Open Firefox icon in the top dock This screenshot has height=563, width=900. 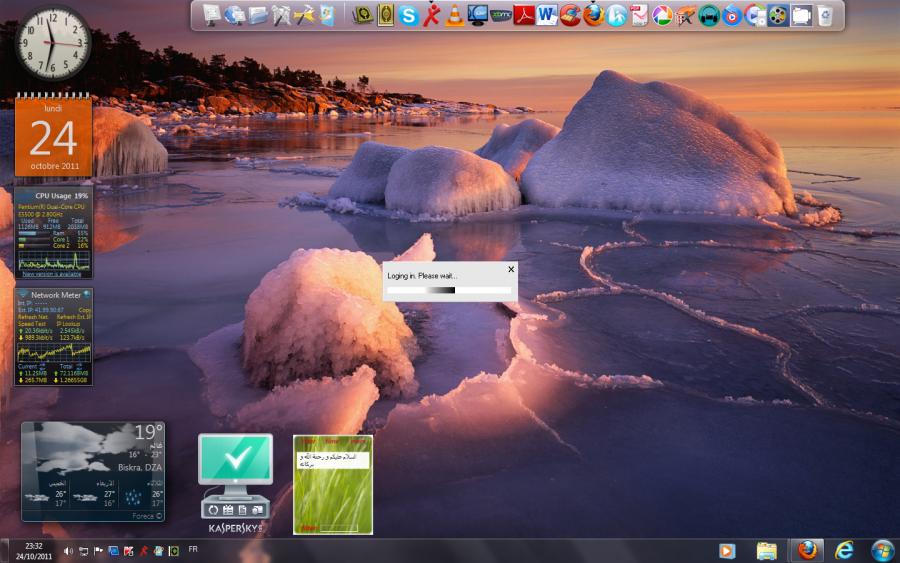point(593,15)
